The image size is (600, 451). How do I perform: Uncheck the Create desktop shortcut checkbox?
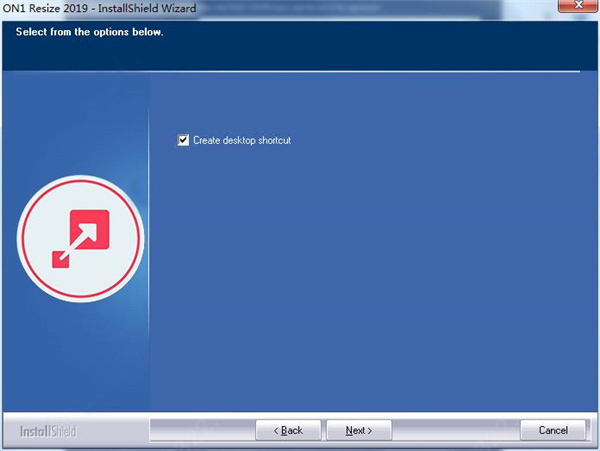[x=183, y=140]
